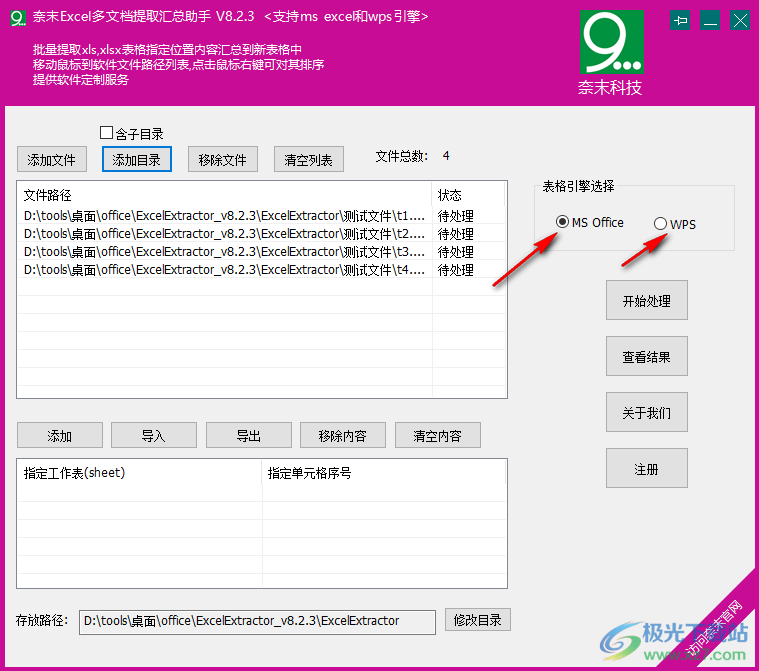Click 待处理 status of the t4 row
Screen dimensions: 759x671
(x=455, y=270)
